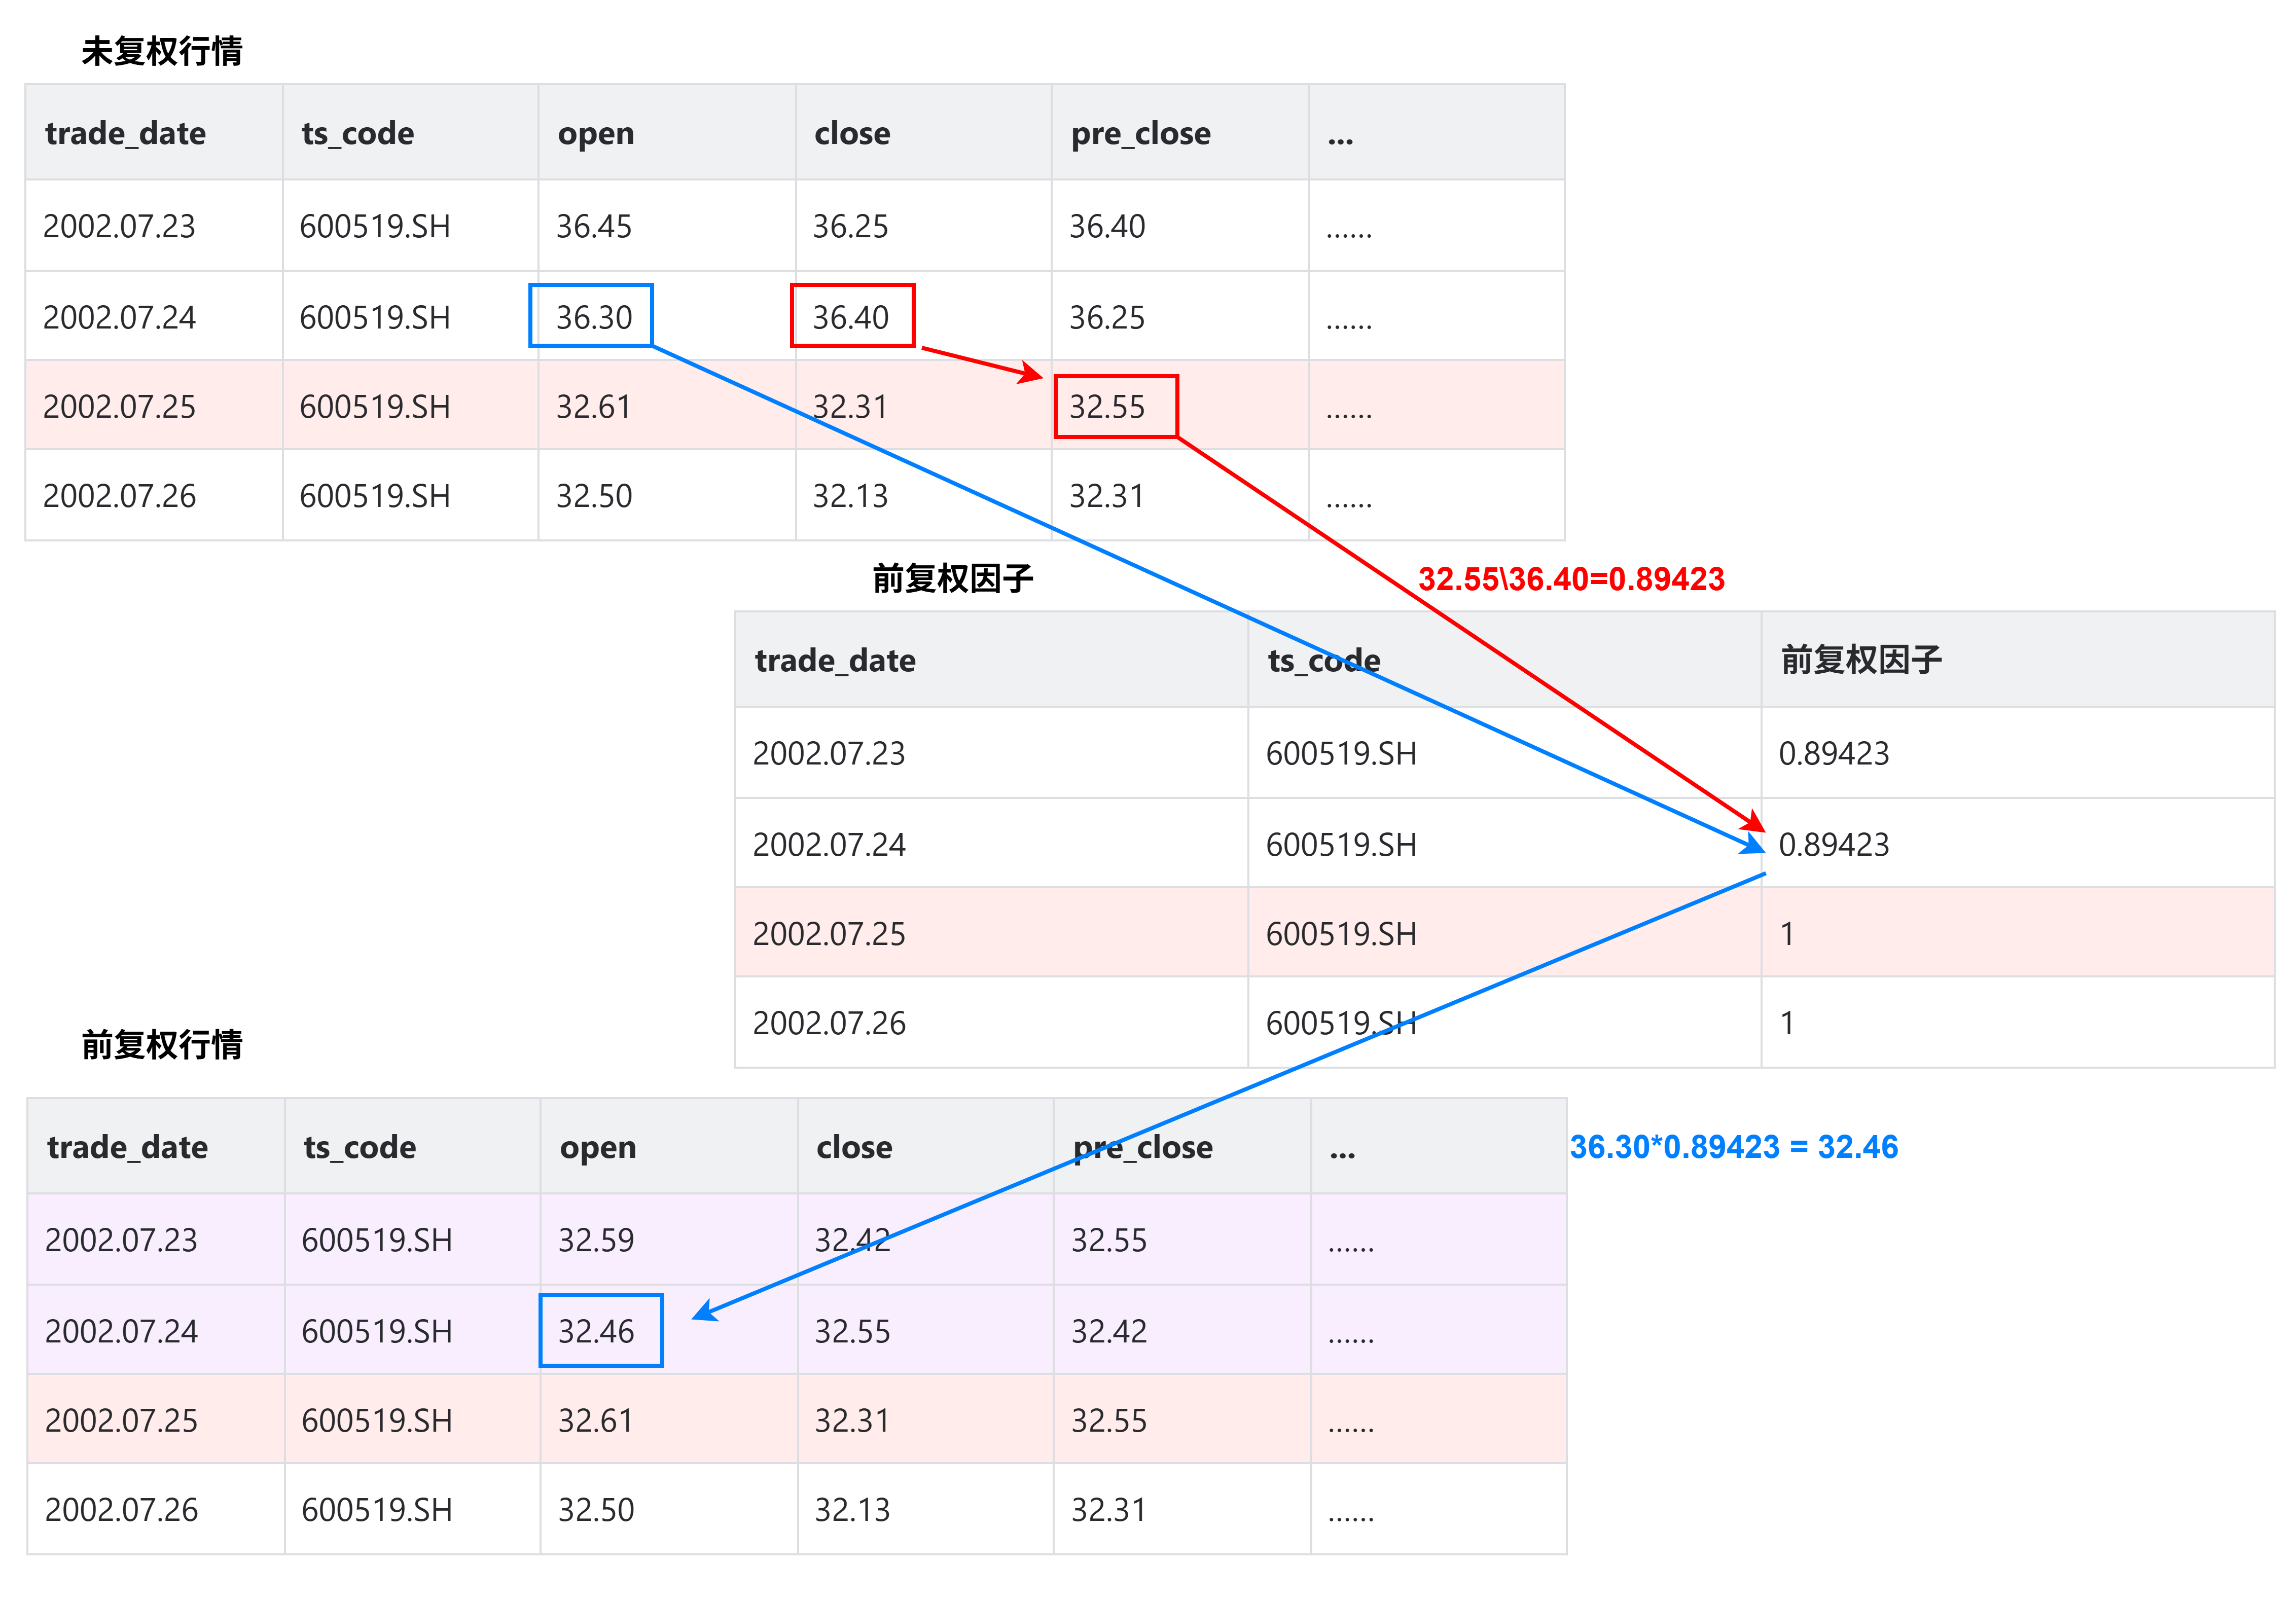Click the red-boxed 32.55 pre_close value
This screenshot has height=1602, width=2296.
pyautogui.click(x=1107, y=407)
